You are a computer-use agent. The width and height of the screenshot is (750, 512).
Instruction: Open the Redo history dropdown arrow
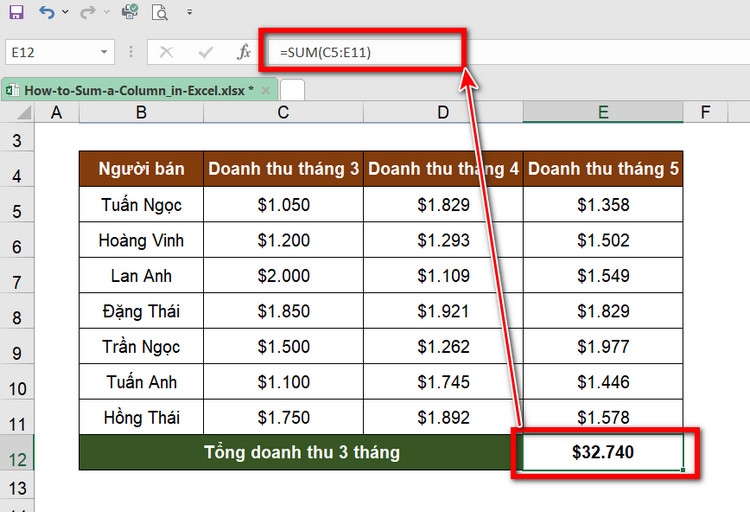click(x=106, y=11)
